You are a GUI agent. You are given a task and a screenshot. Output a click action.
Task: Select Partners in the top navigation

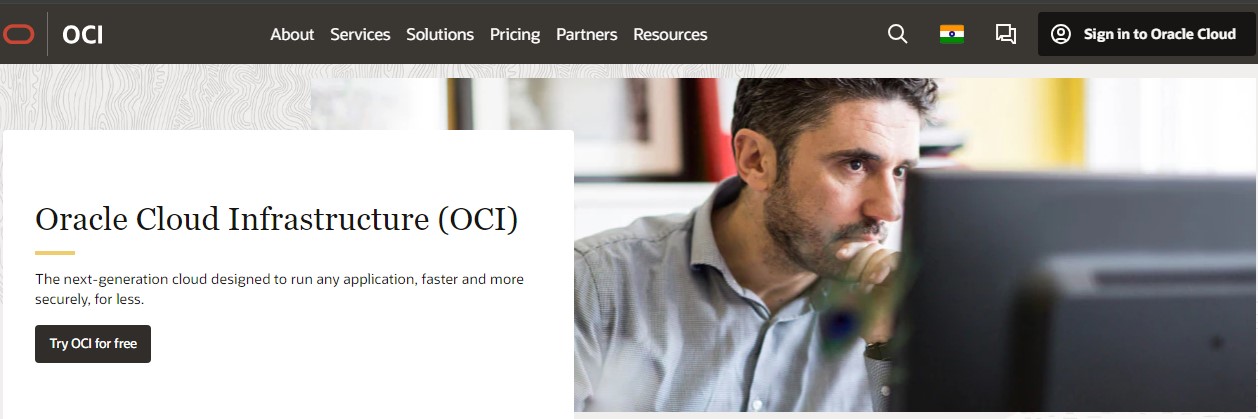(x=587, y=34)
